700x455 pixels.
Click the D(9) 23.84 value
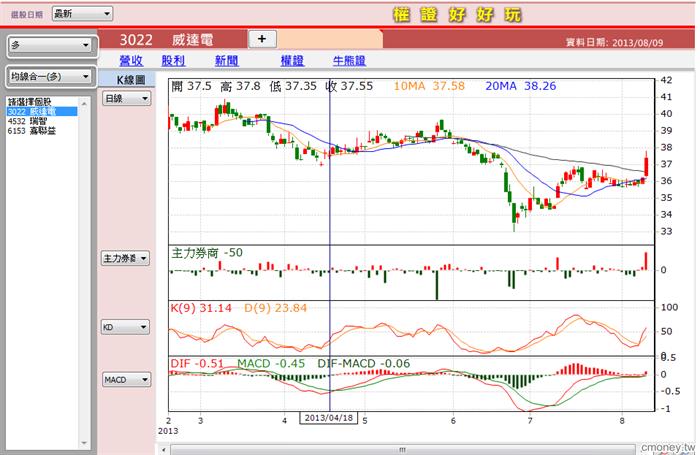tap(275, 308)
